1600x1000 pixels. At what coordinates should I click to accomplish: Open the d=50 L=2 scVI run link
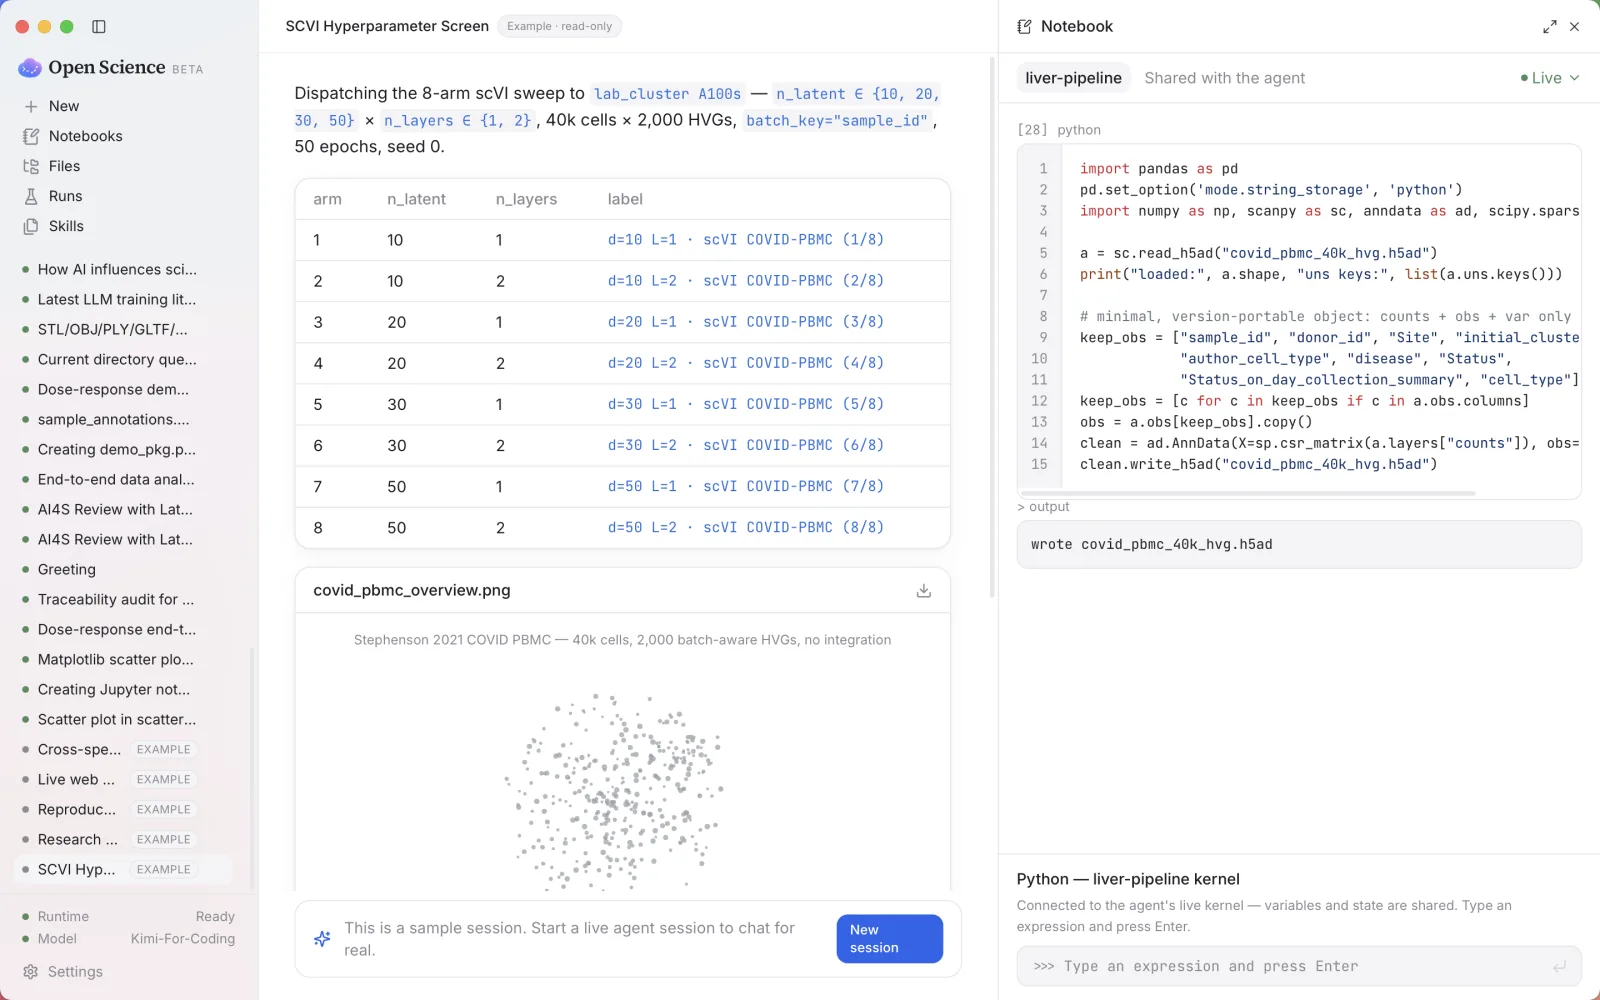[746, 527]
